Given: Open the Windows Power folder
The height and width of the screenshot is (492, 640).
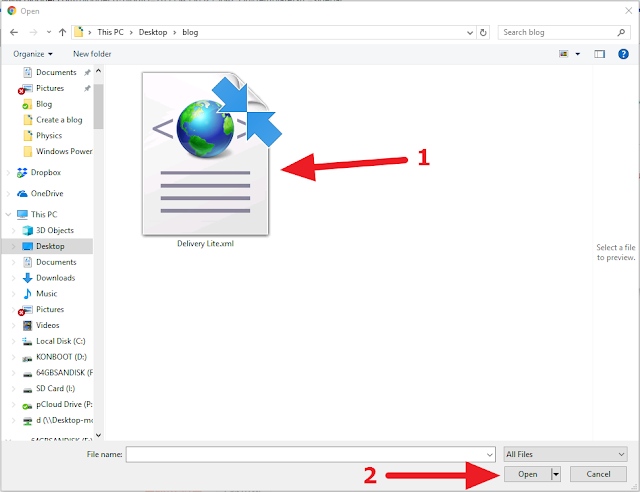Looking at the screenshot, I should [64, 151].
